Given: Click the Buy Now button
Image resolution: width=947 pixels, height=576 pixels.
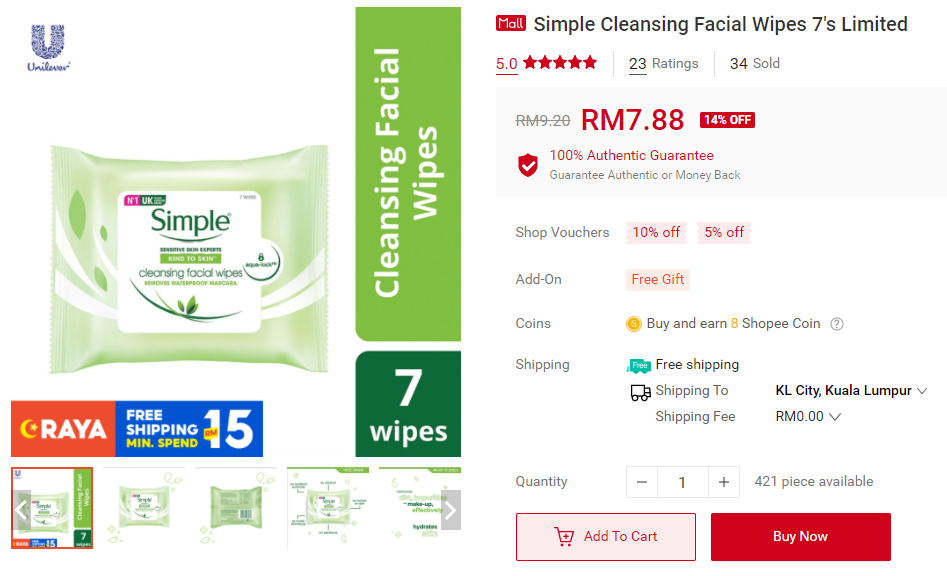Looking at the screenshot, I should [800, 537].
